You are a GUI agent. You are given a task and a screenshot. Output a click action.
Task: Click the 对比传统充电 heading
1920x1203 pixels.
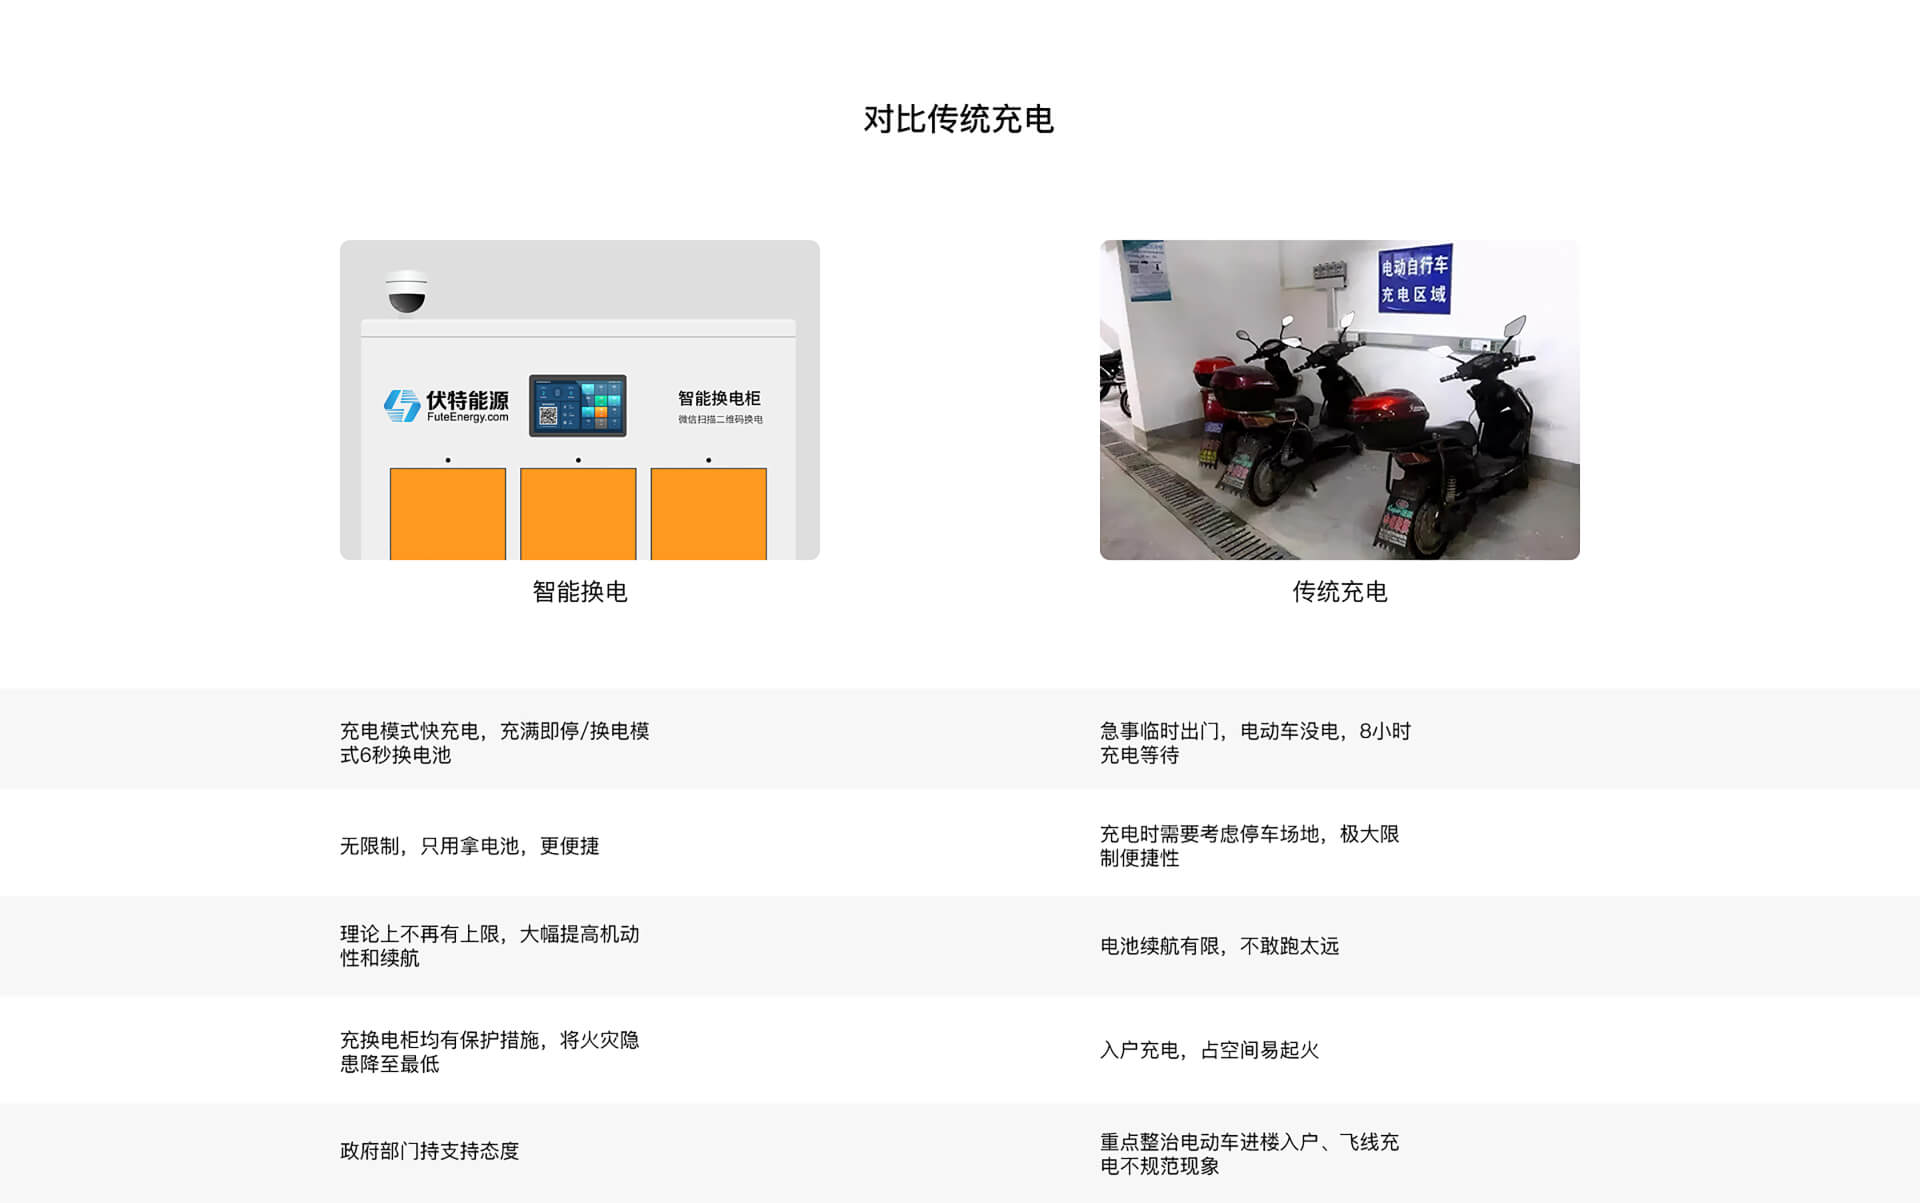tap(959, 119)
